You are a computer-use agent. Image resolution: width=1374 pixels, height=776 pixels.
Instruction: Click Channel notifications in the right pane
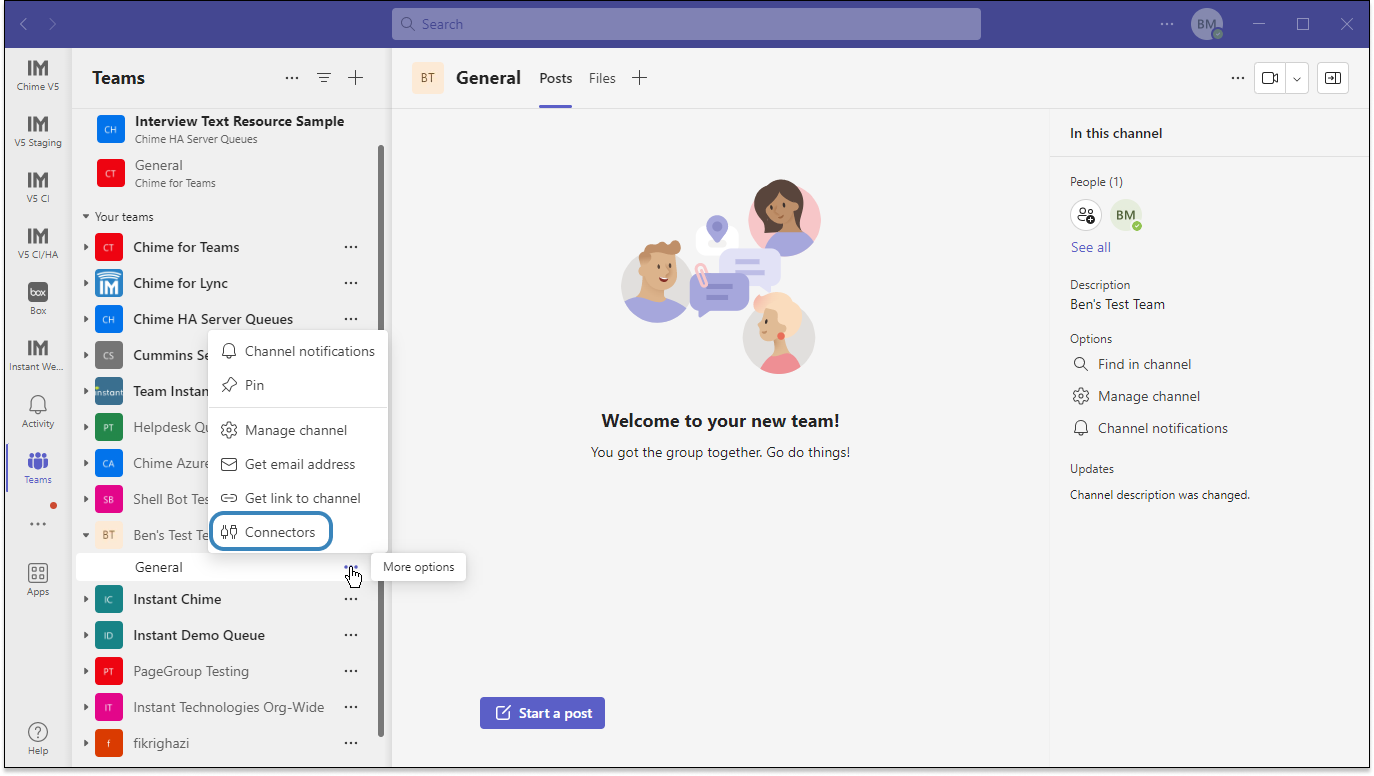click(x=1149, y=428)
